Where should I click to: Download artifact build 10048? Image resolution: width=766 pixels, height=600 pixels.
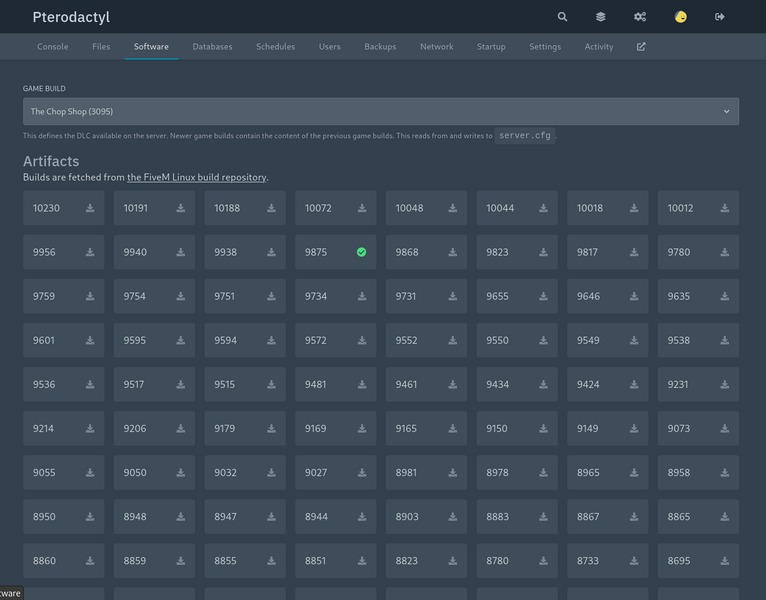tap(453, 208)
